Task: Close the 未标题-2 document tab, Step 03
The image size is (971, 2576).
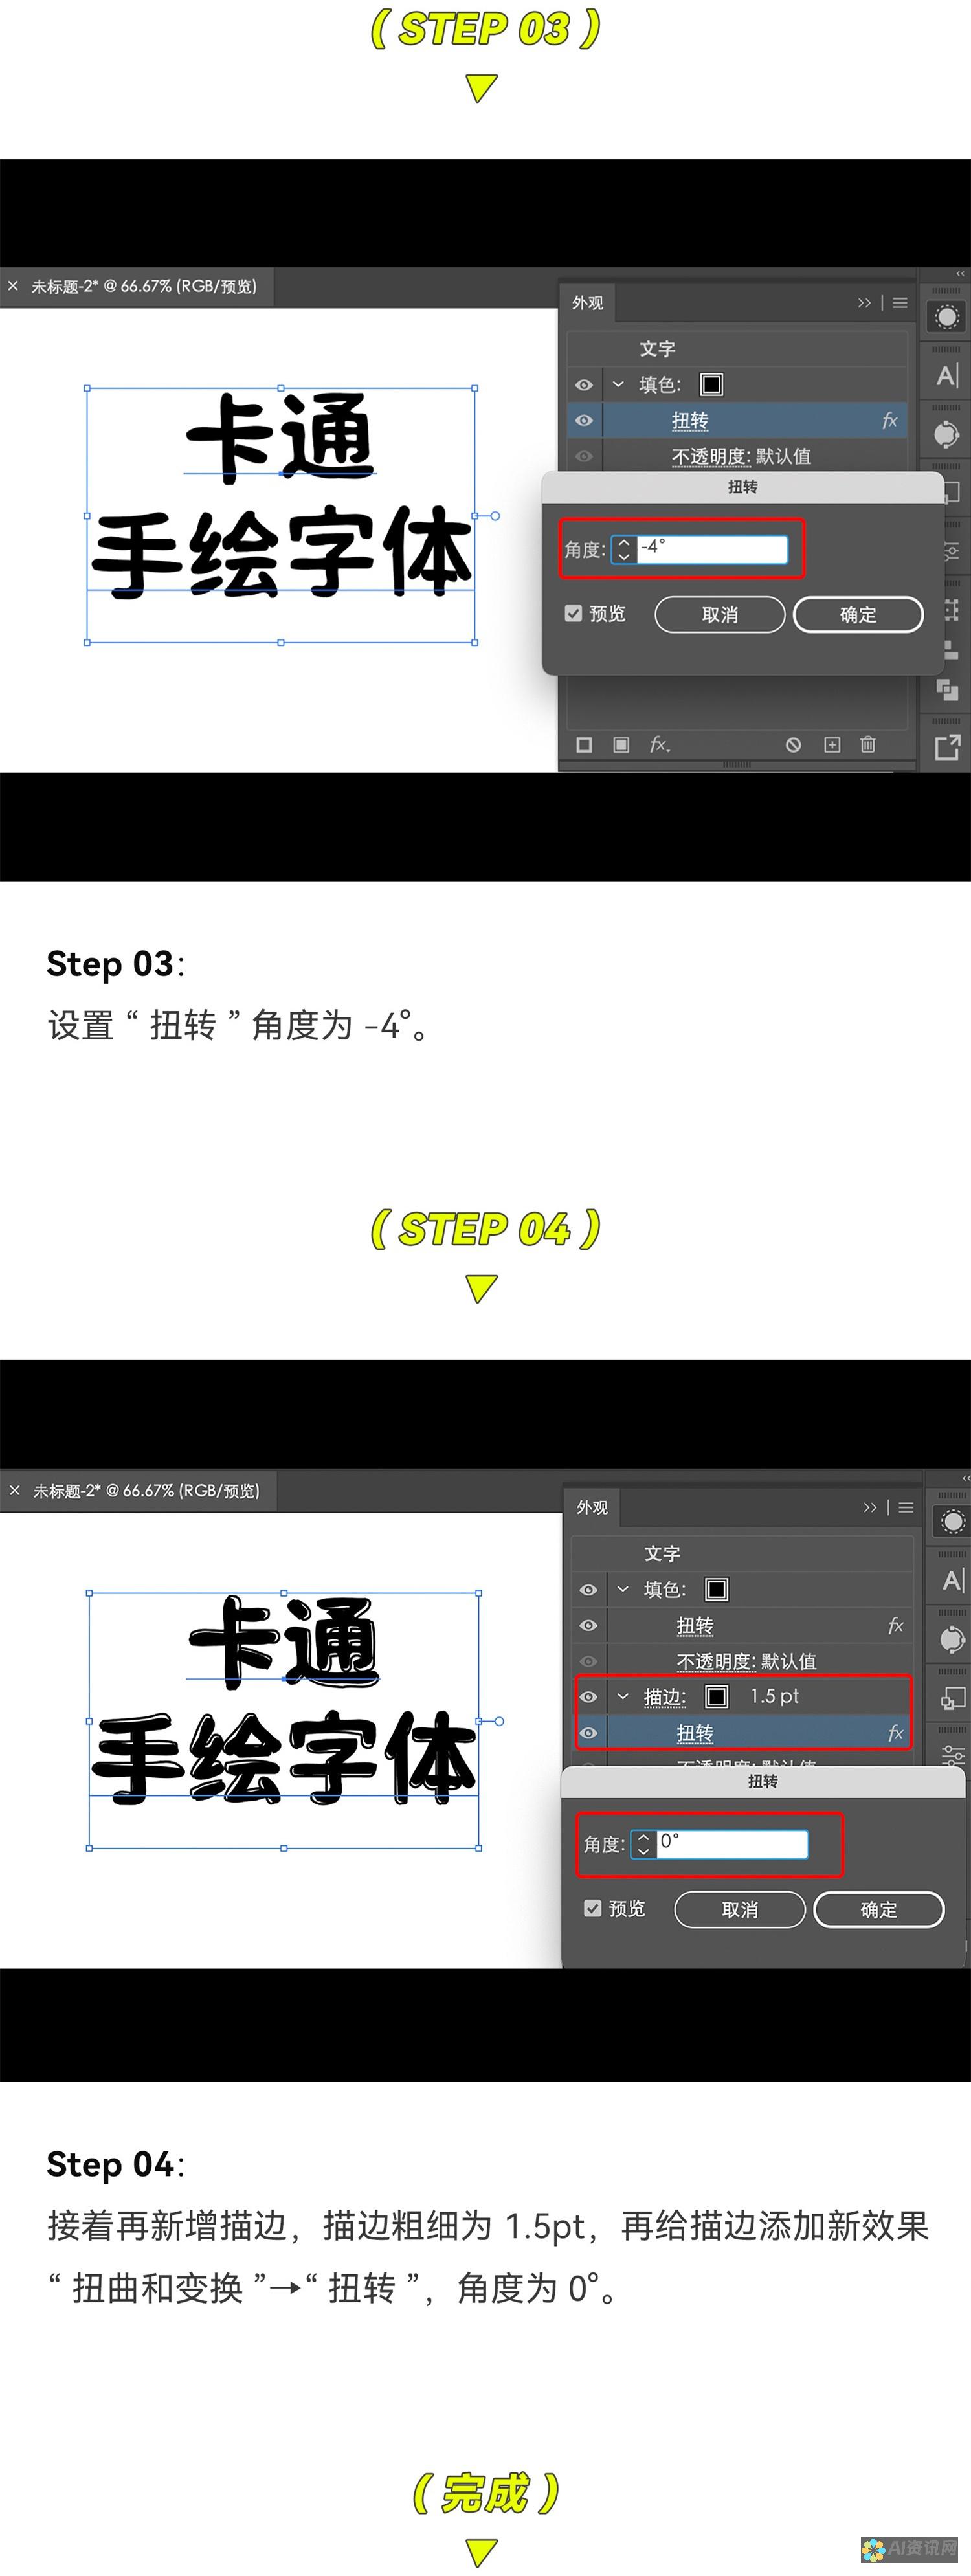Action: 13,286
